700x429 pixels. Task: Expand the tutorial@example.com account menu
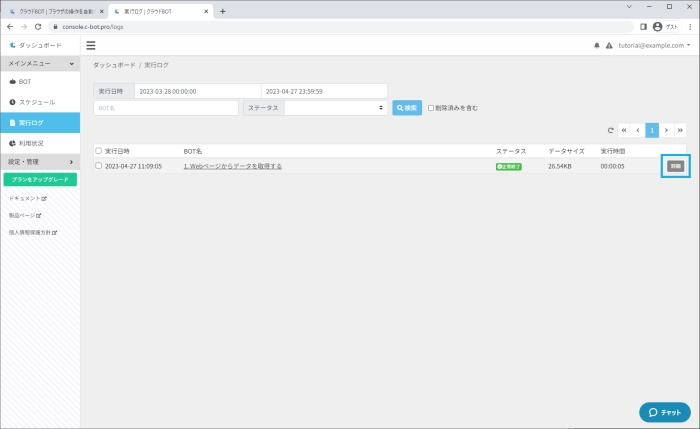tap(654, 45)
